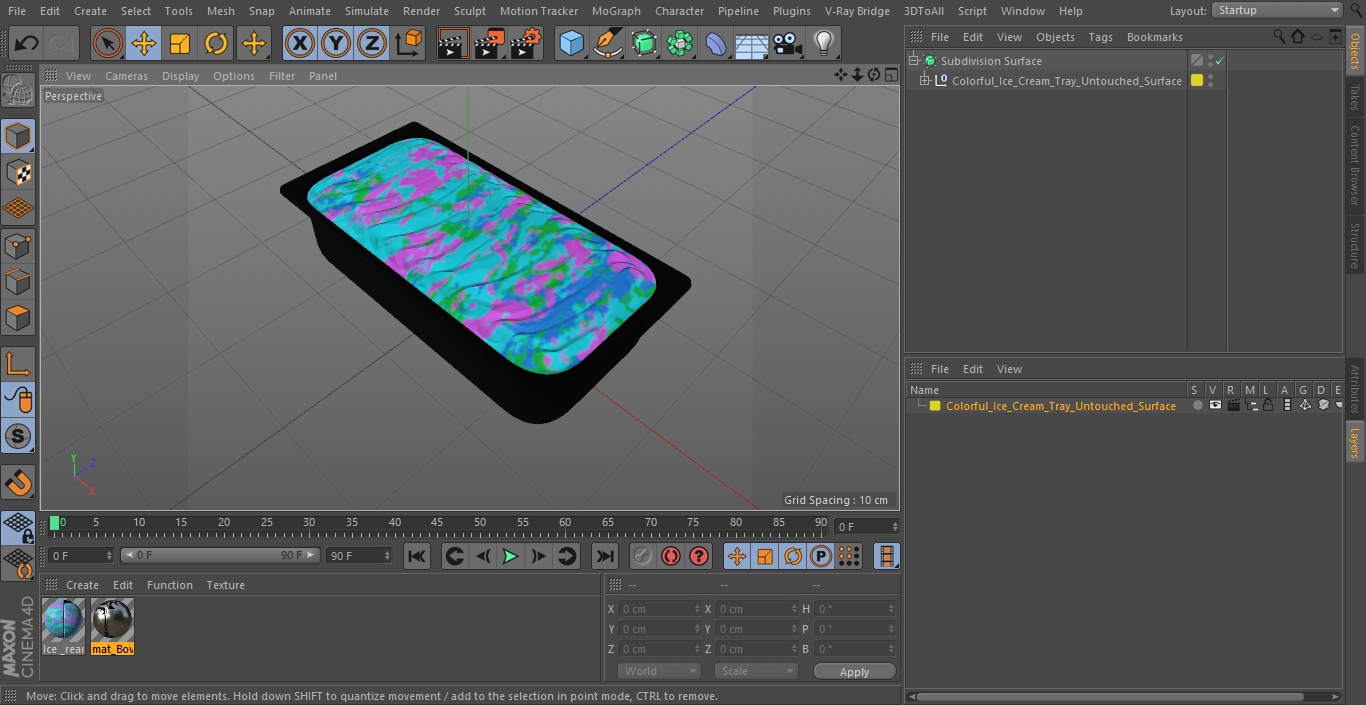This screenshot has width=1366, height=705.
Task: Toggle layer lock icon in Layers panel
Action: click(x=1268, y=405)
